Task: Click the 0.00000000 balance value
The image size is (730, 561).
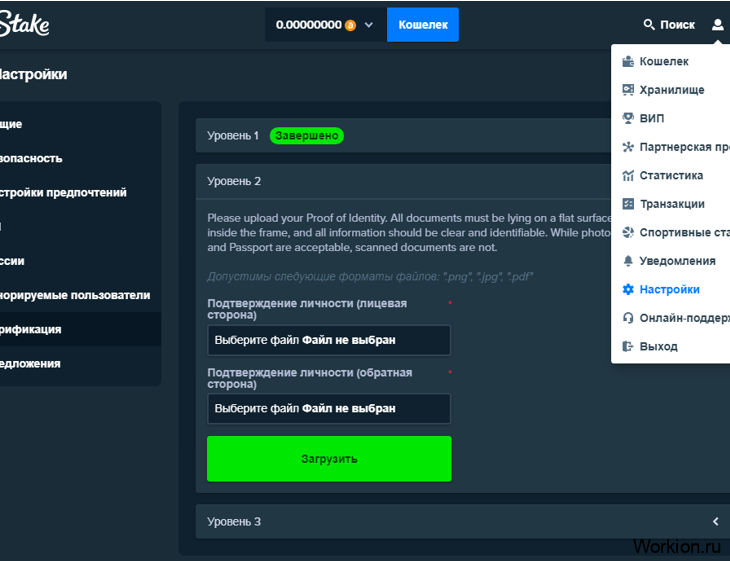Action: [309, 25]
